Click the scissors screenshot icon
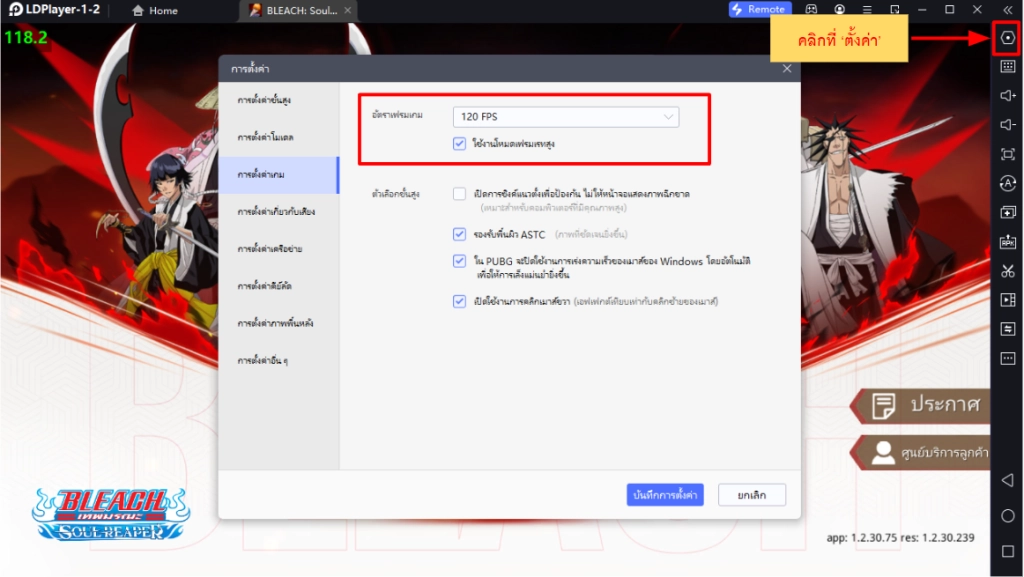Screen dimensions: 1024x577 click(x=1008, y=271)
